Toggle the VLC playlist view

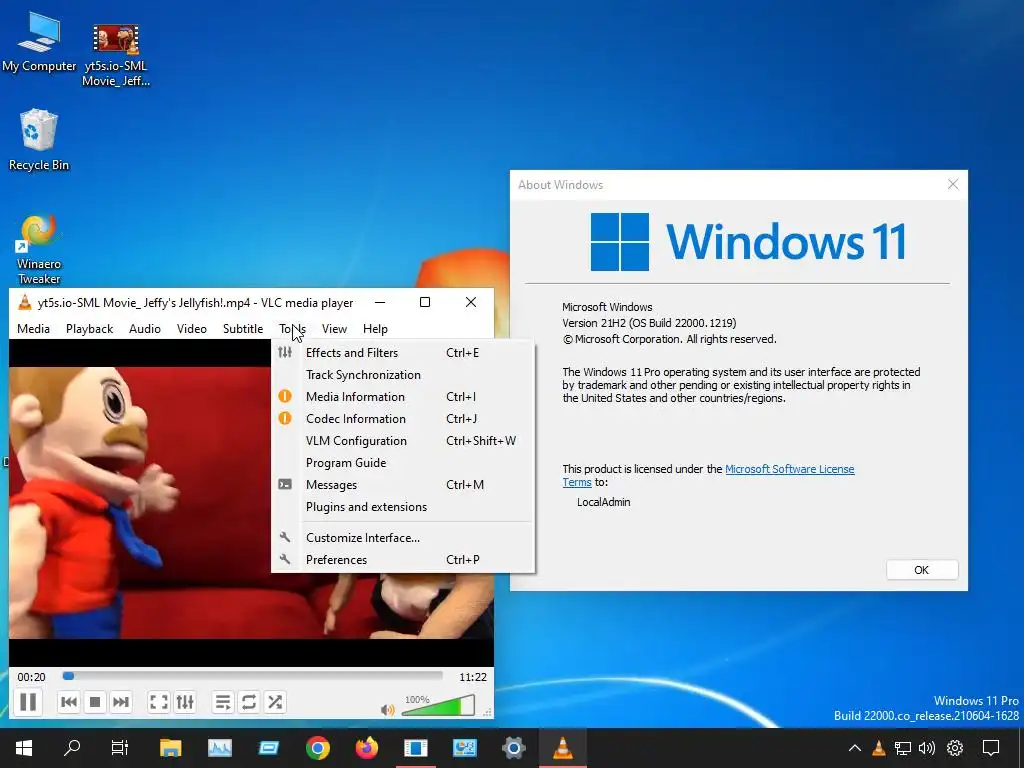click(x=223, y=702)
